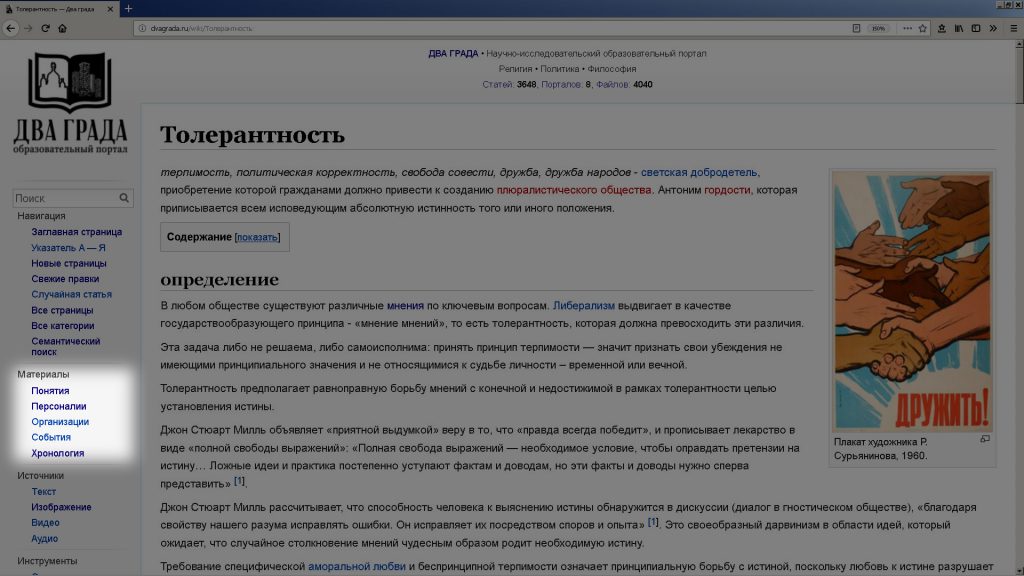
Task: Open Новые страницы link
Action: click(69, 263)
